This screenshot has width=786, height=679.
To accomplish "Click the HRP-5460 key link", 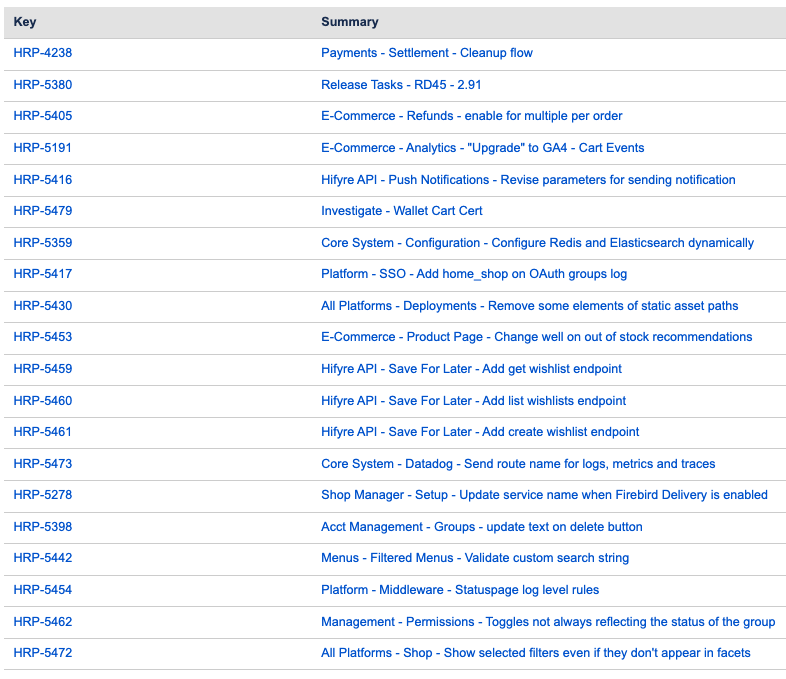I will 43,401.
